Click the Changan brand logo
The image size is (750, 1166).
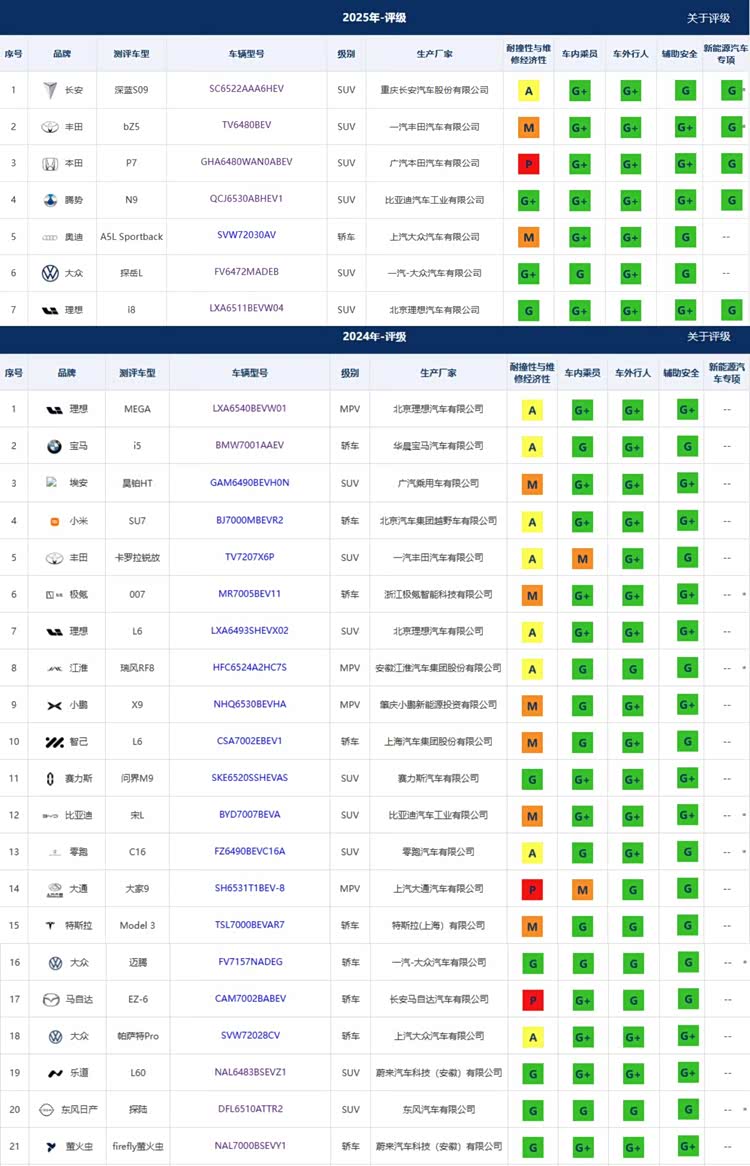coord(49,90)
